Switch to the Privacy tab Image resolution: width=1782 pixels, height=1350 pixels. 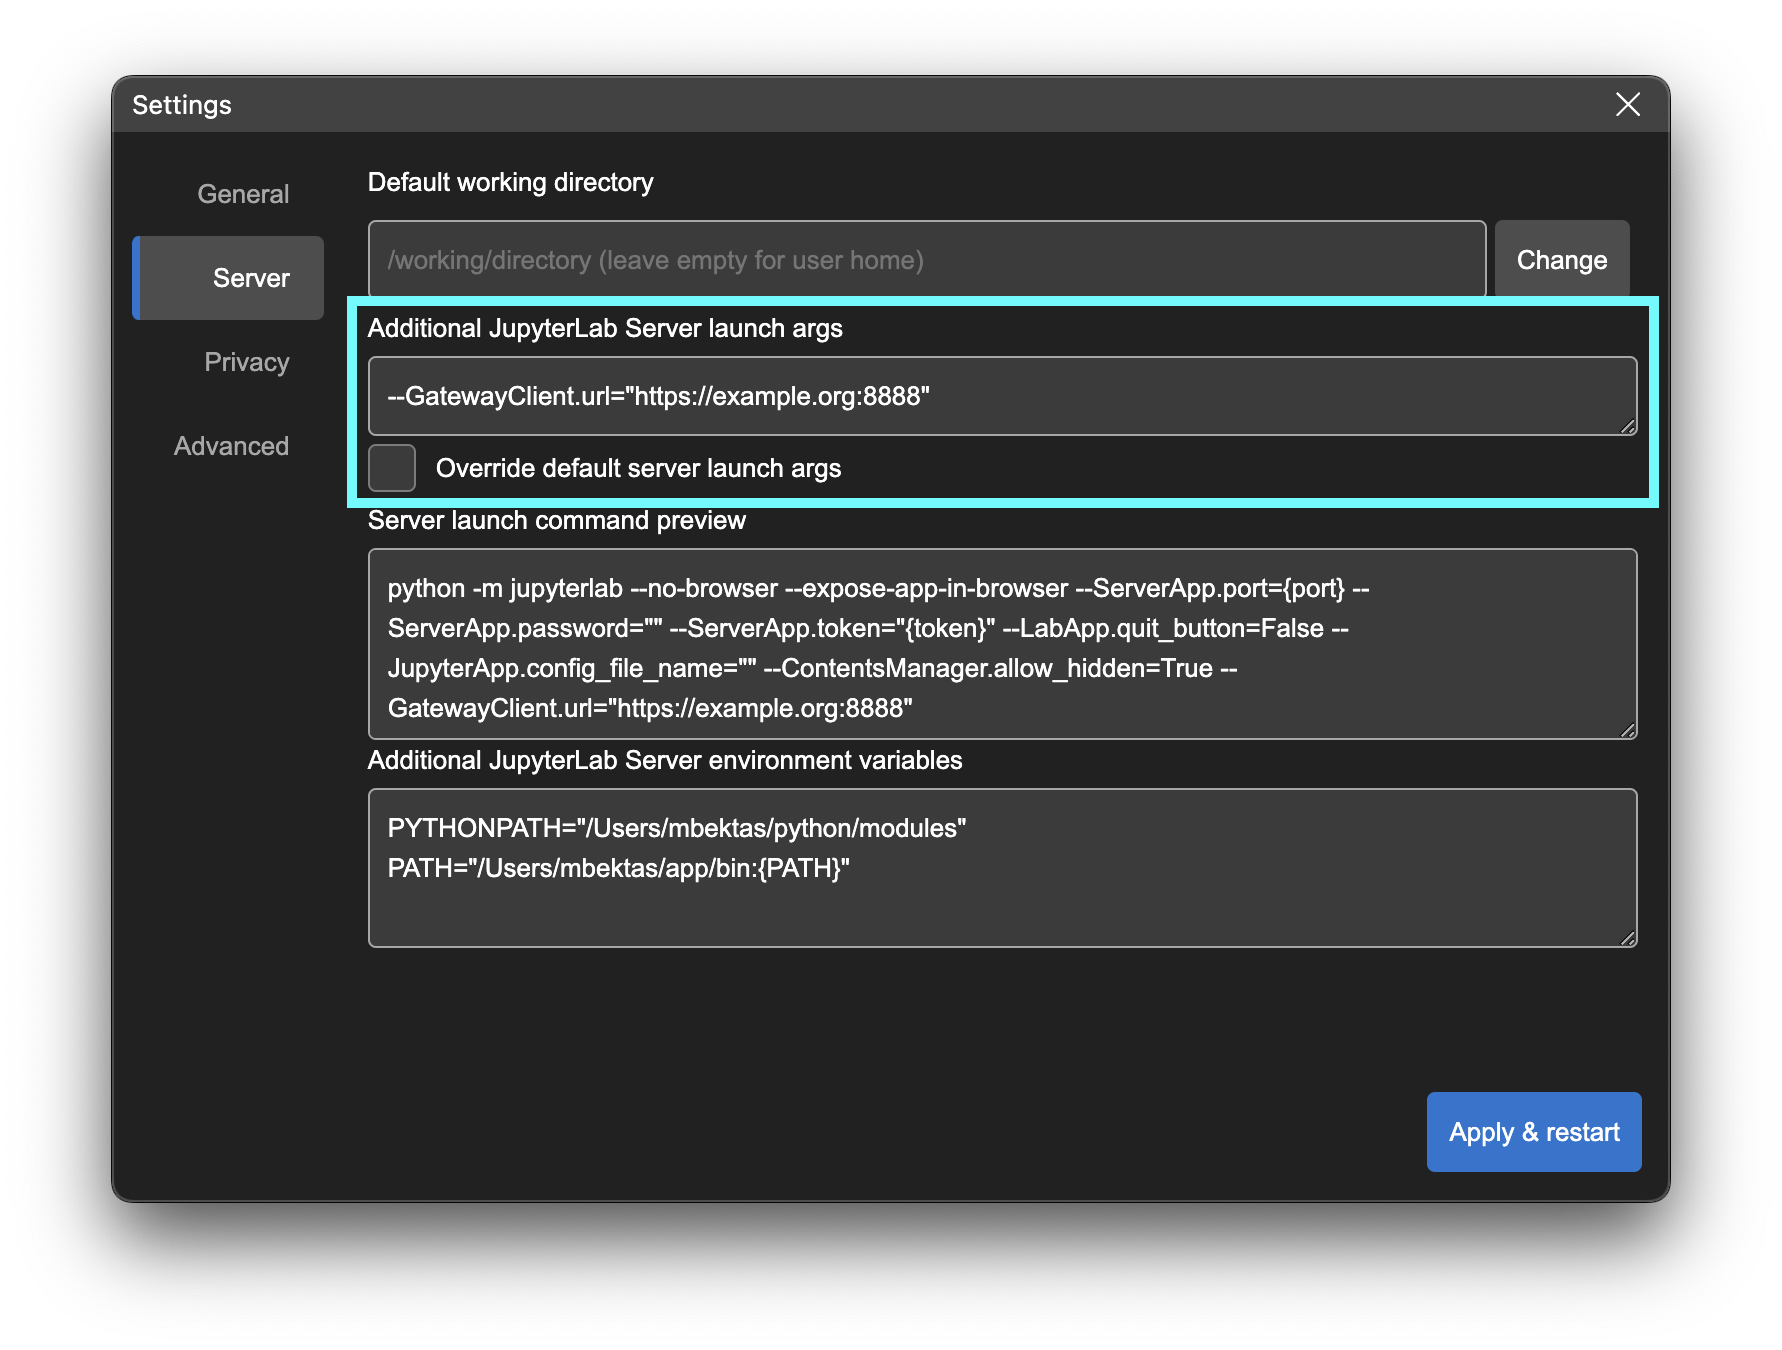(246, 362)
